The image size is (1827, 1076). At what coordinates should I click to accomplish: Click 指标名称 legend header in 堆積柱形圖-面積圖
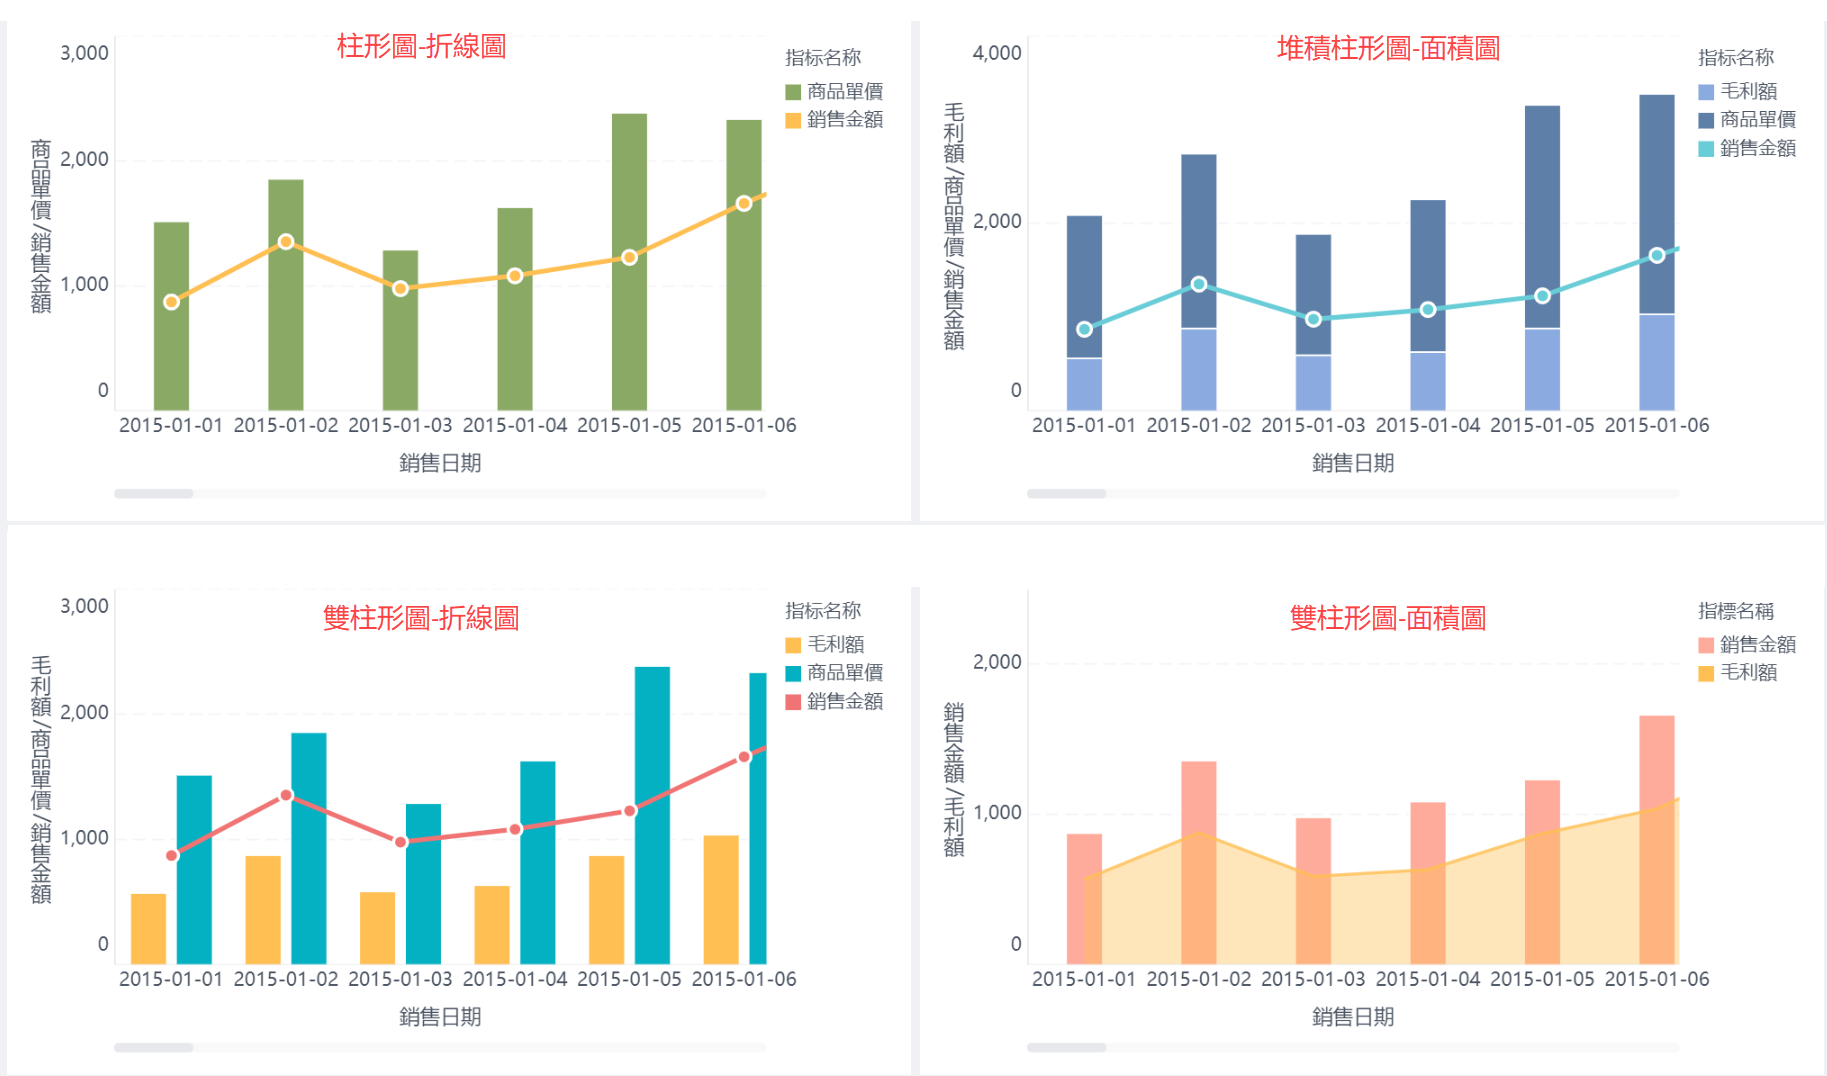coord(1736,58)
